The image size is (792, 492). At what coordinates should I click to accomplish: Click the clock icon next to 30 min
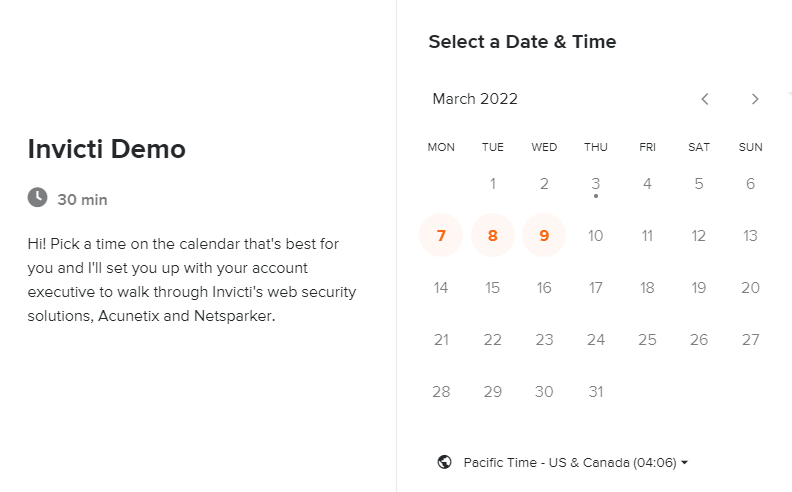click(x=37, y=197)
